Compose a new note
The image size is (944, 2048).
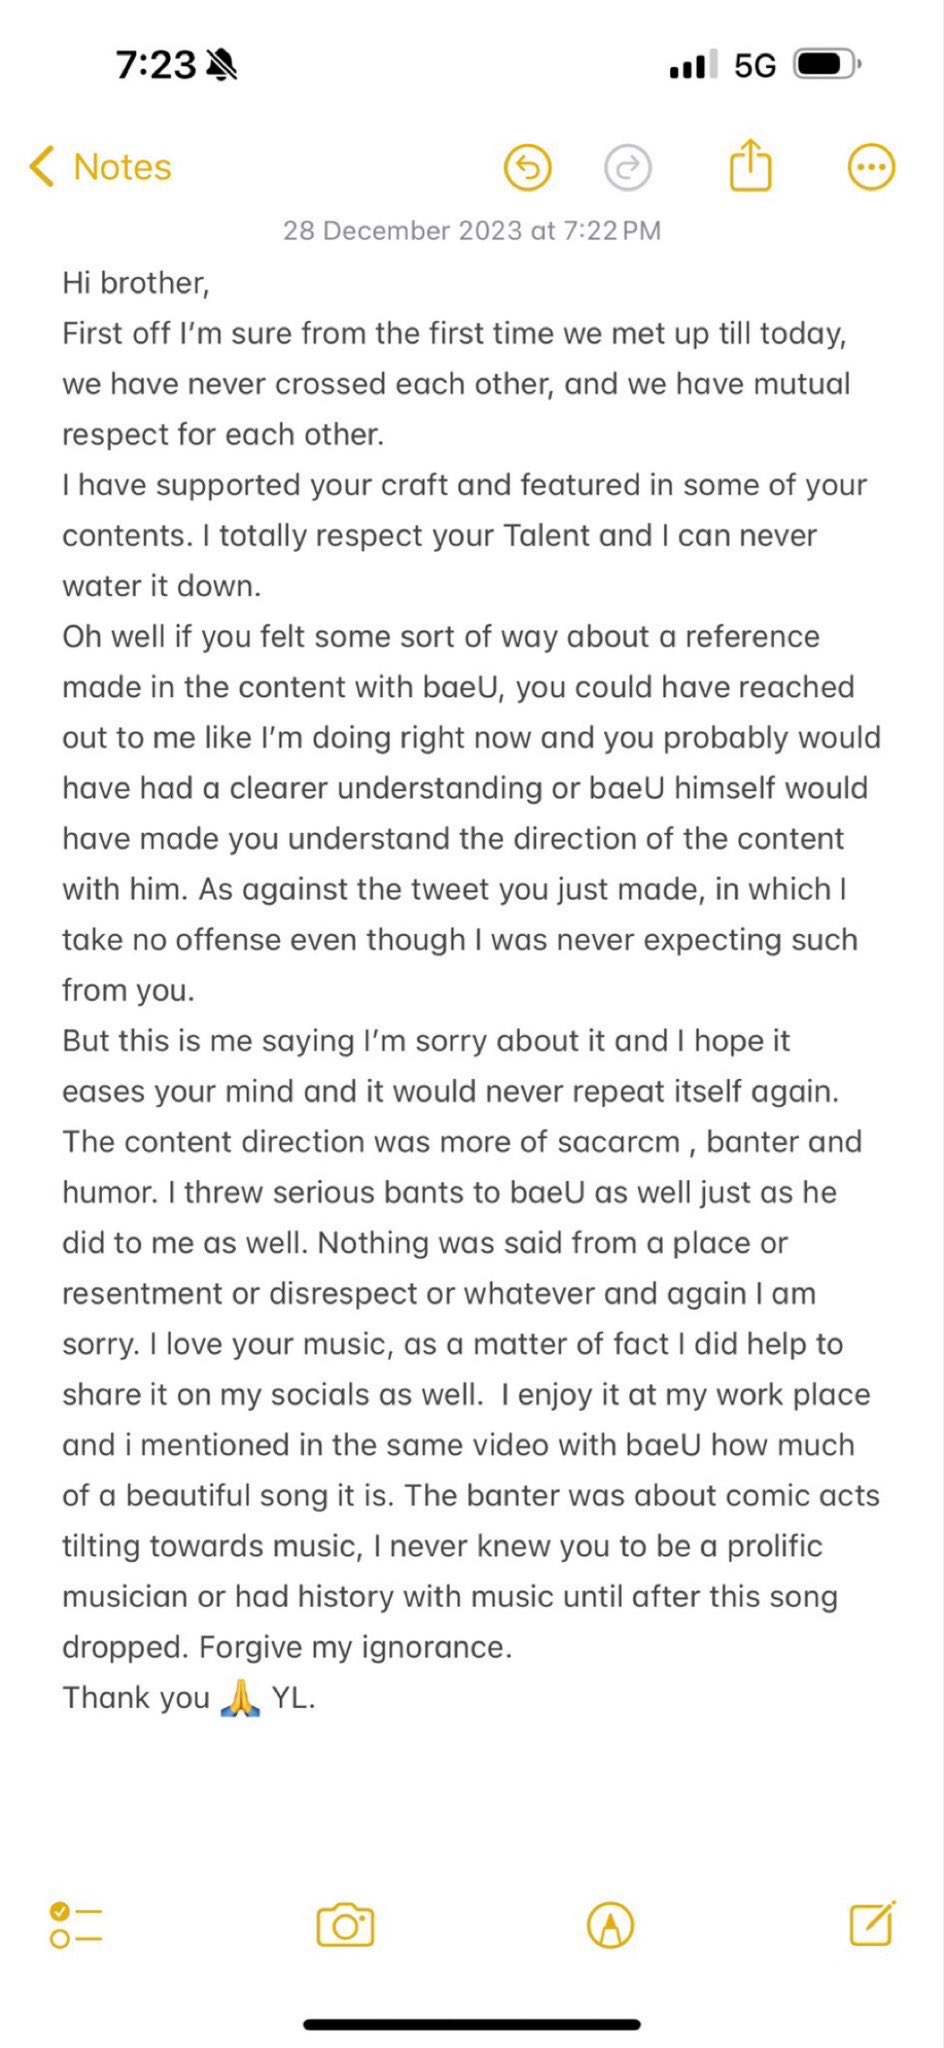coord(872,1923)
